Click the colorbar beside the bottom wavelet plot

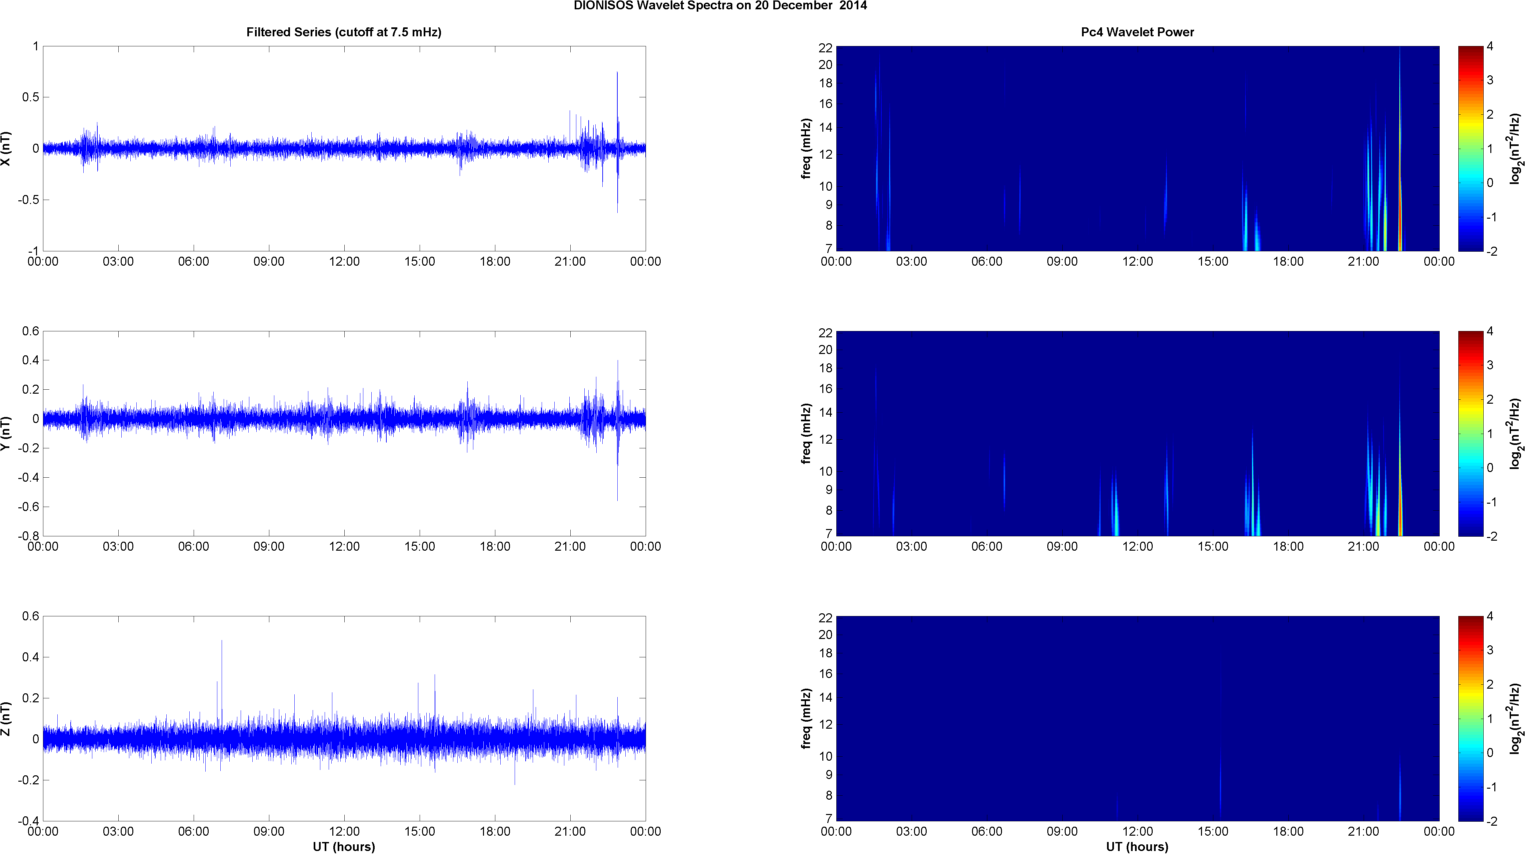point(1470,718)
